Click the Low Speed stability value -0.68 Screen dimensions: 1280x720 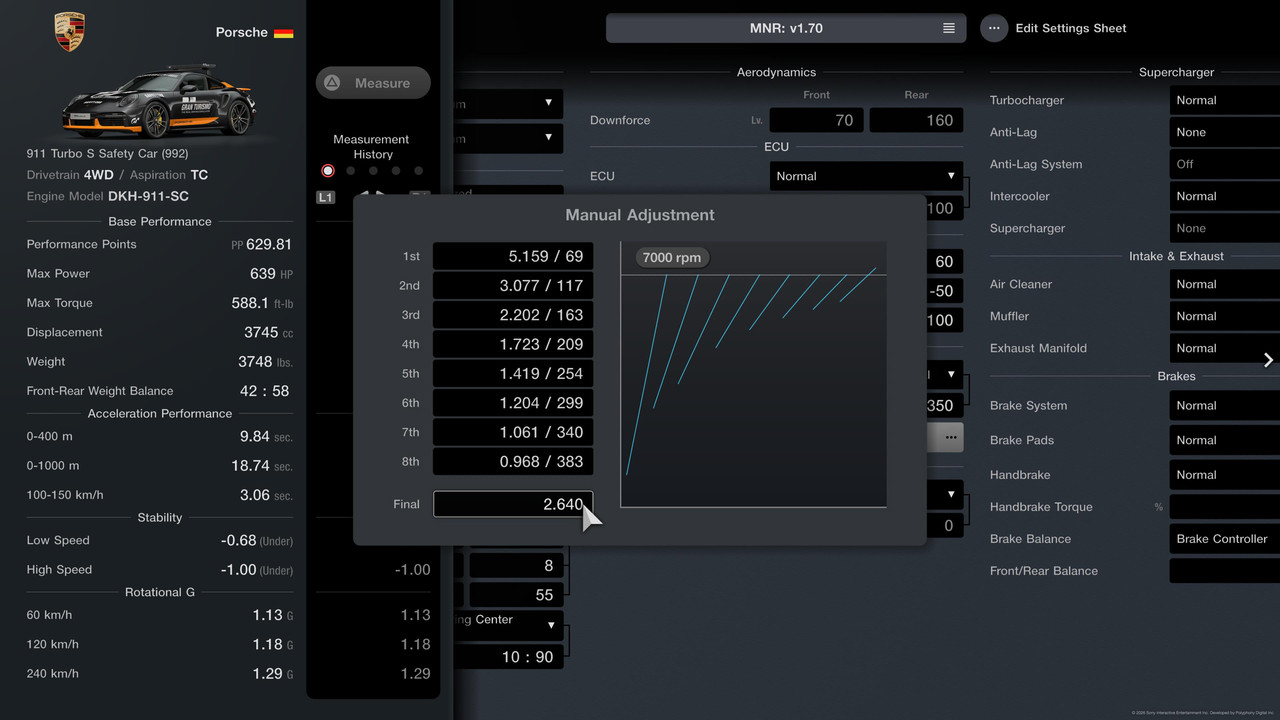coord(257,540)
